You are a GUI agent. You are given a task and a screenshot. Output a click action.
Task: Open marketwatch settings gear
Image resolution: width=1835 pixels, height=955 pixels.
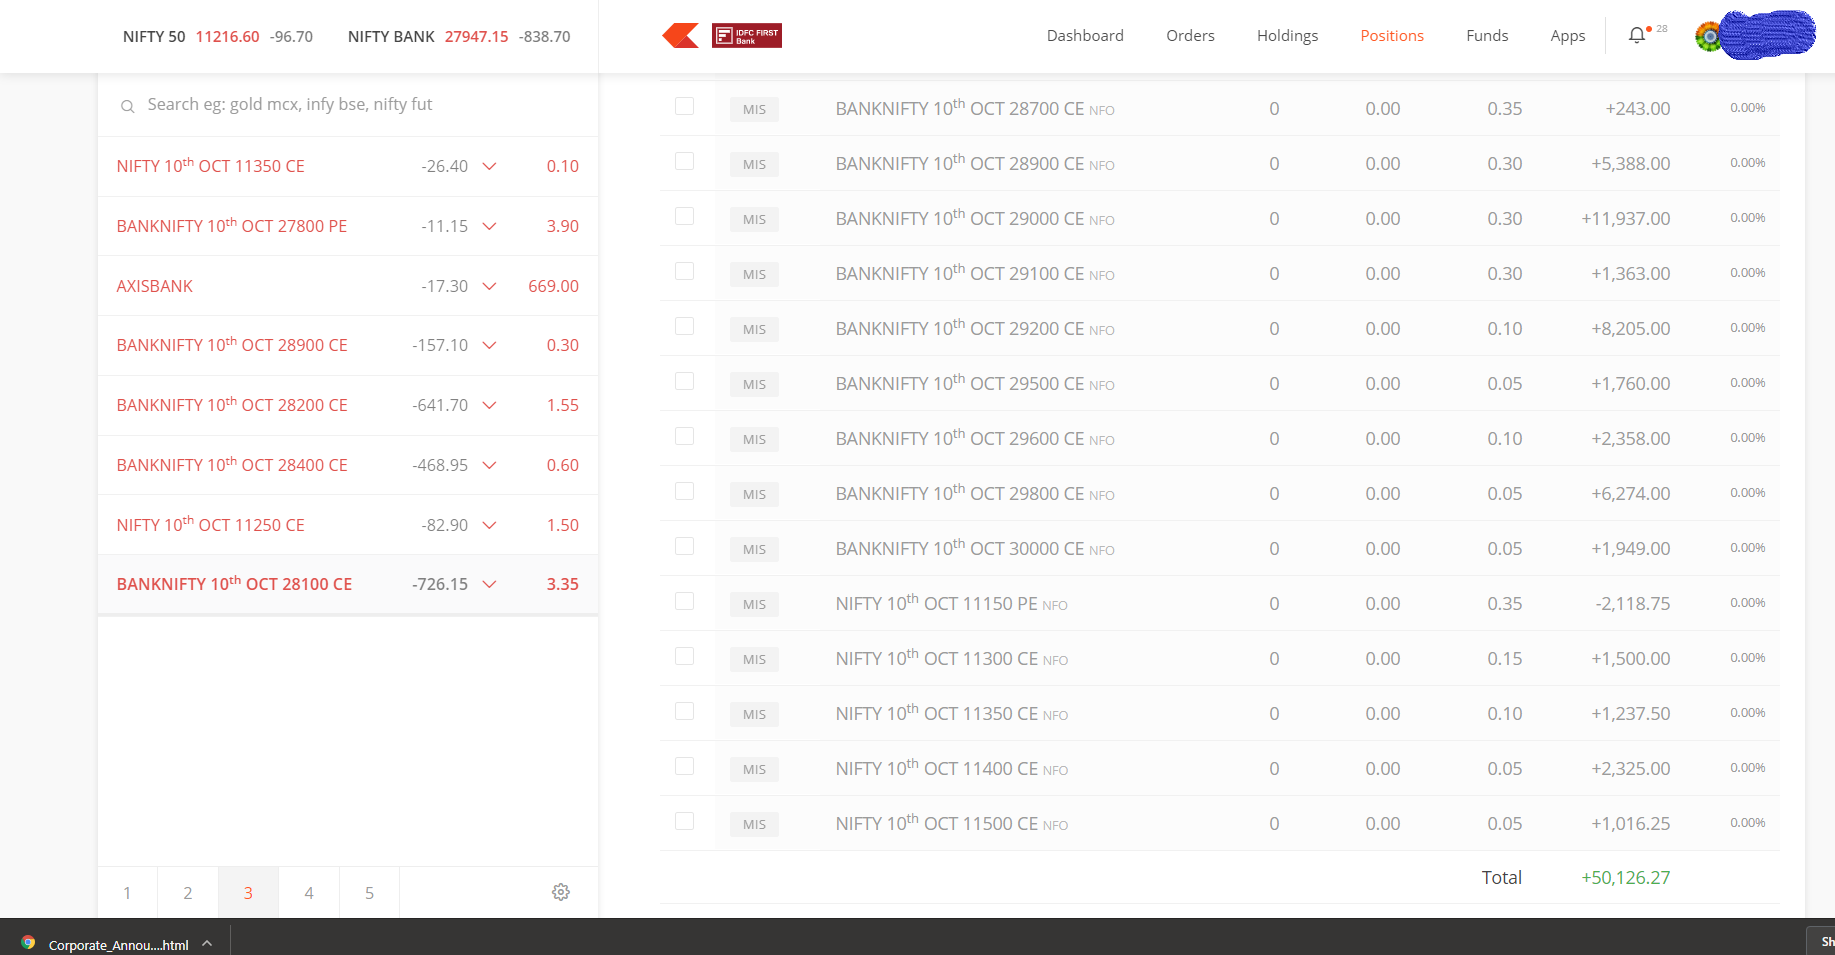point(561,892)
